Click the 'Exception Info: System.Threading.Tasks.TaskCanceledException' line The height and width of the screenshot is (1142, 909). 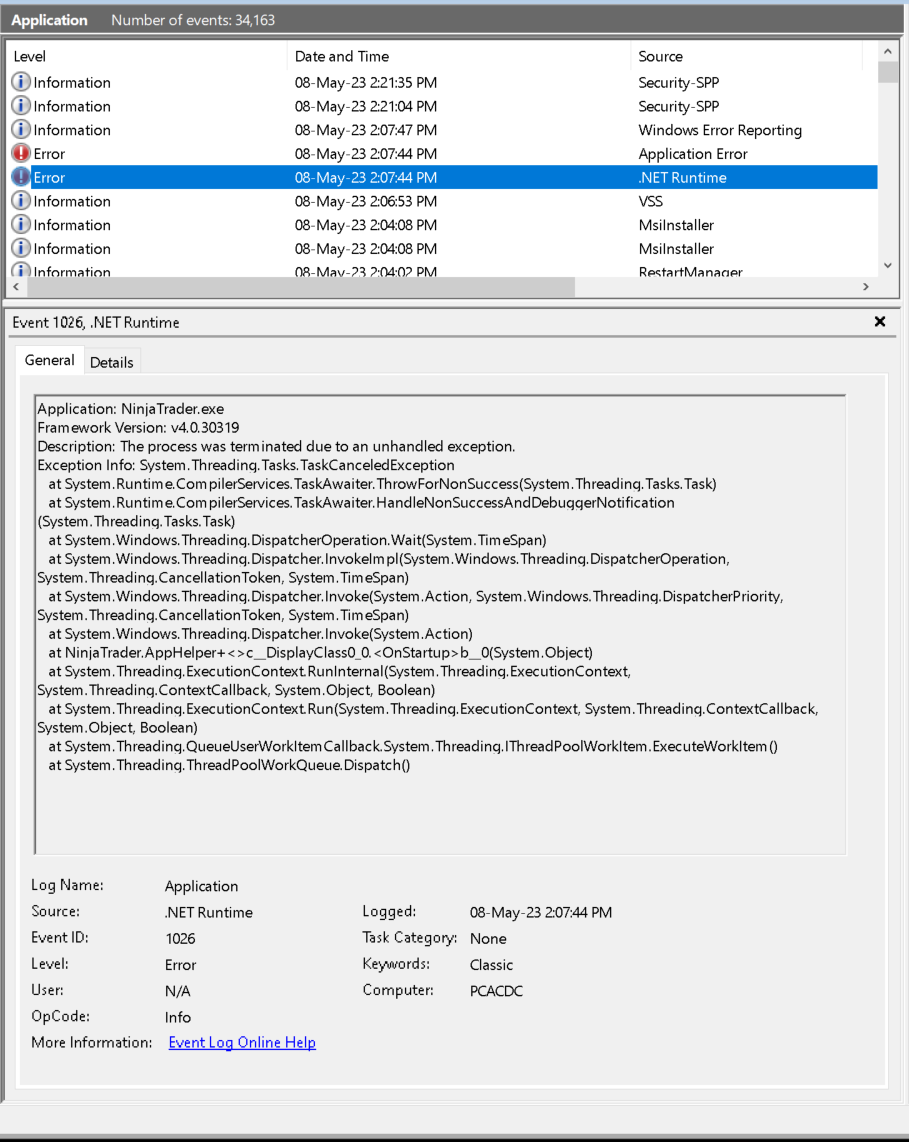click(246, 465)
